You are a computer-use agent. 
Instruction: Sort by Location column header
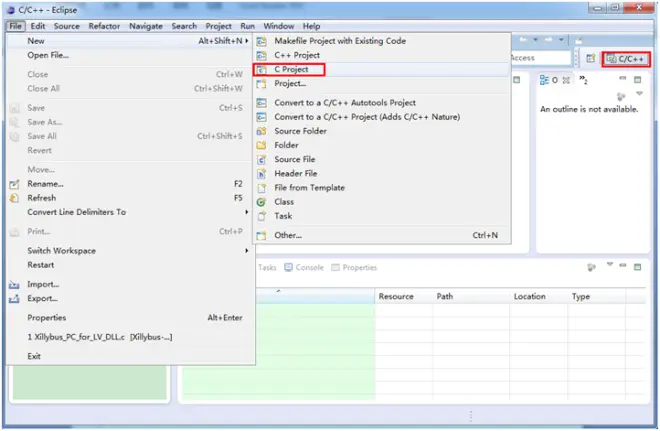(x=538, y=297)
